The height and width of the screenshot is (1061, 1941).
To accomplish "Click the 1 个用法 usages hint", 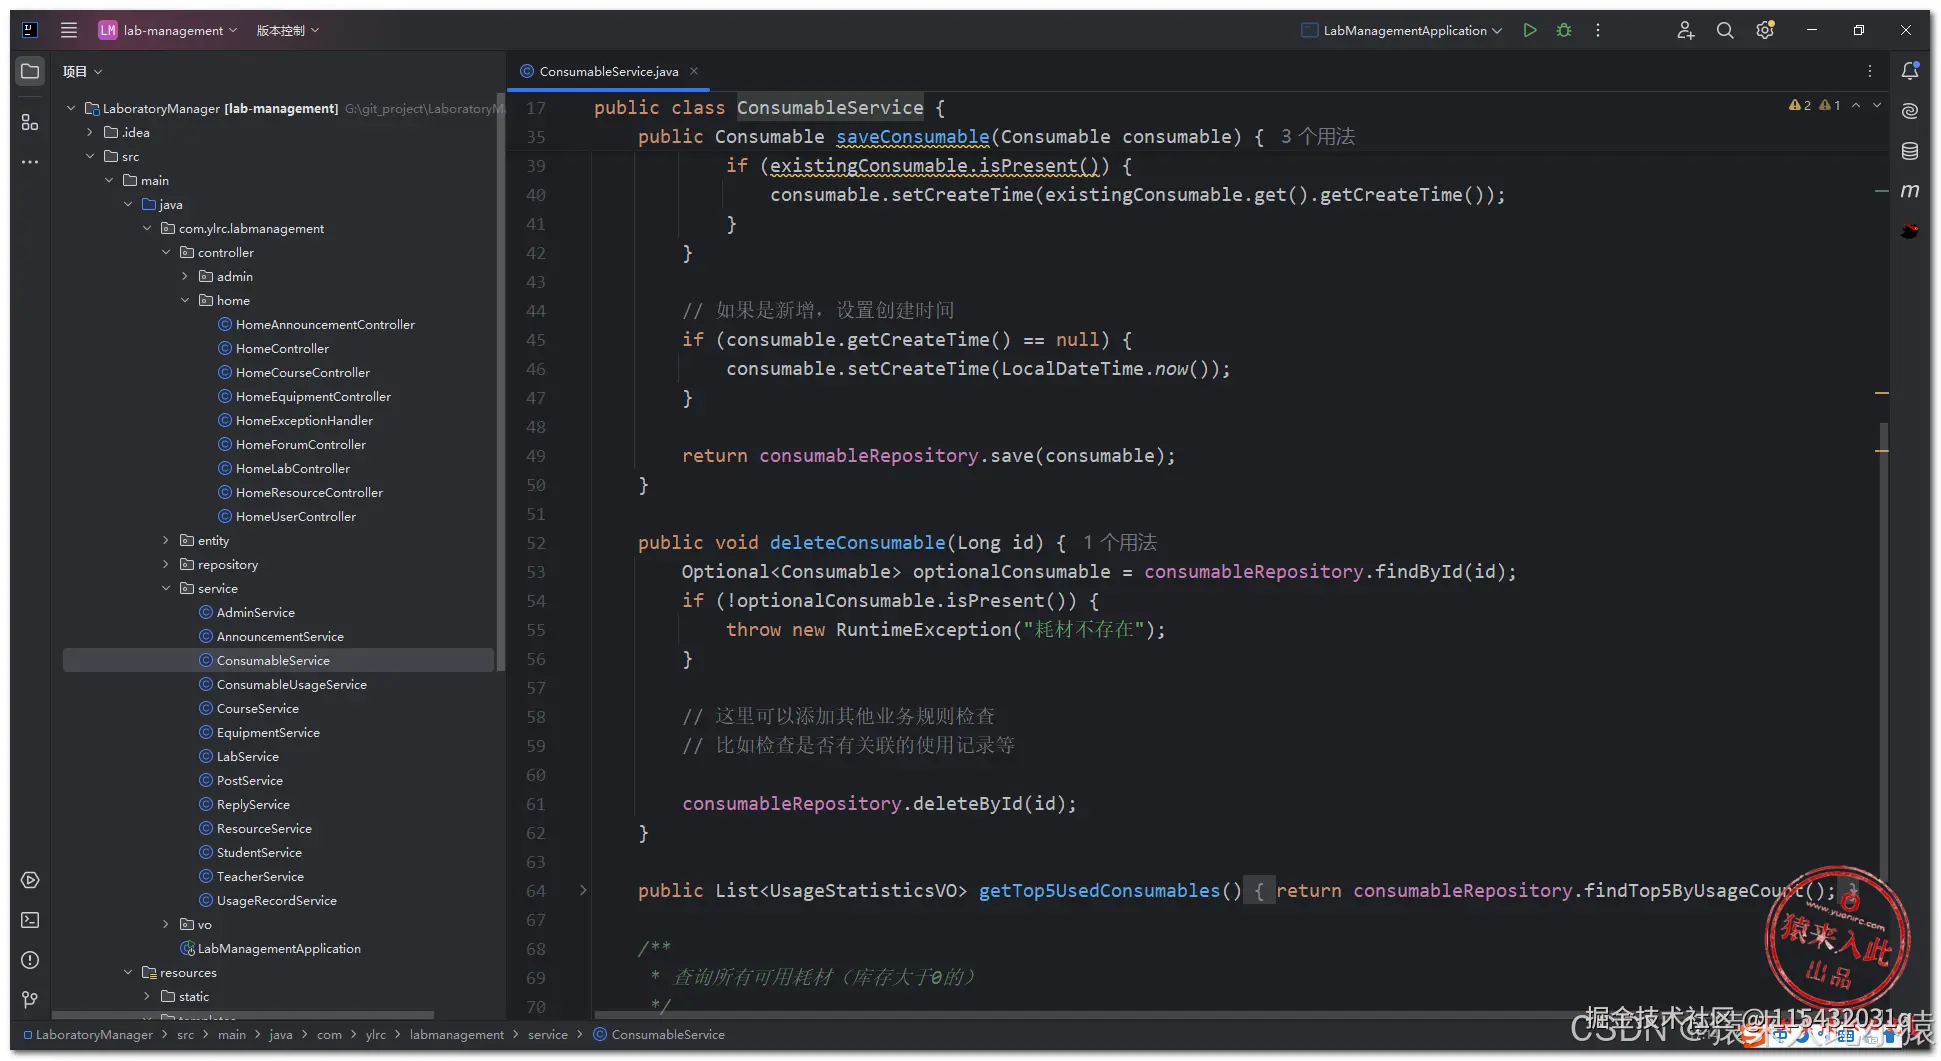I will 1120,542.
